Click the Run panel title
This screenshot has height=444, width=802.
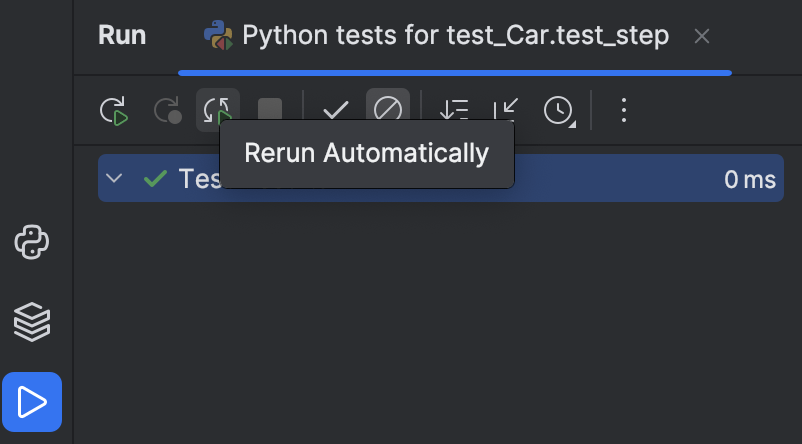(122, 36)
